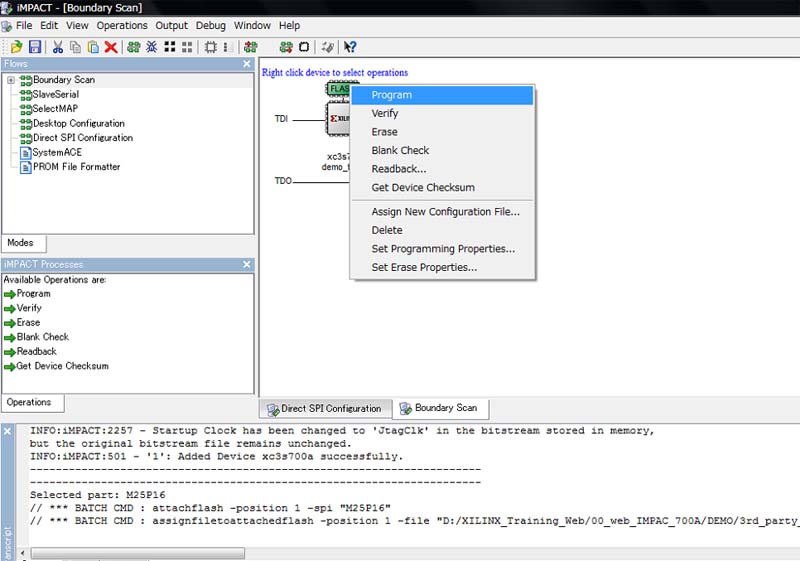Click the blue bug Debug Chain icon
Screen dimensions: 800x561
[152, 47]
